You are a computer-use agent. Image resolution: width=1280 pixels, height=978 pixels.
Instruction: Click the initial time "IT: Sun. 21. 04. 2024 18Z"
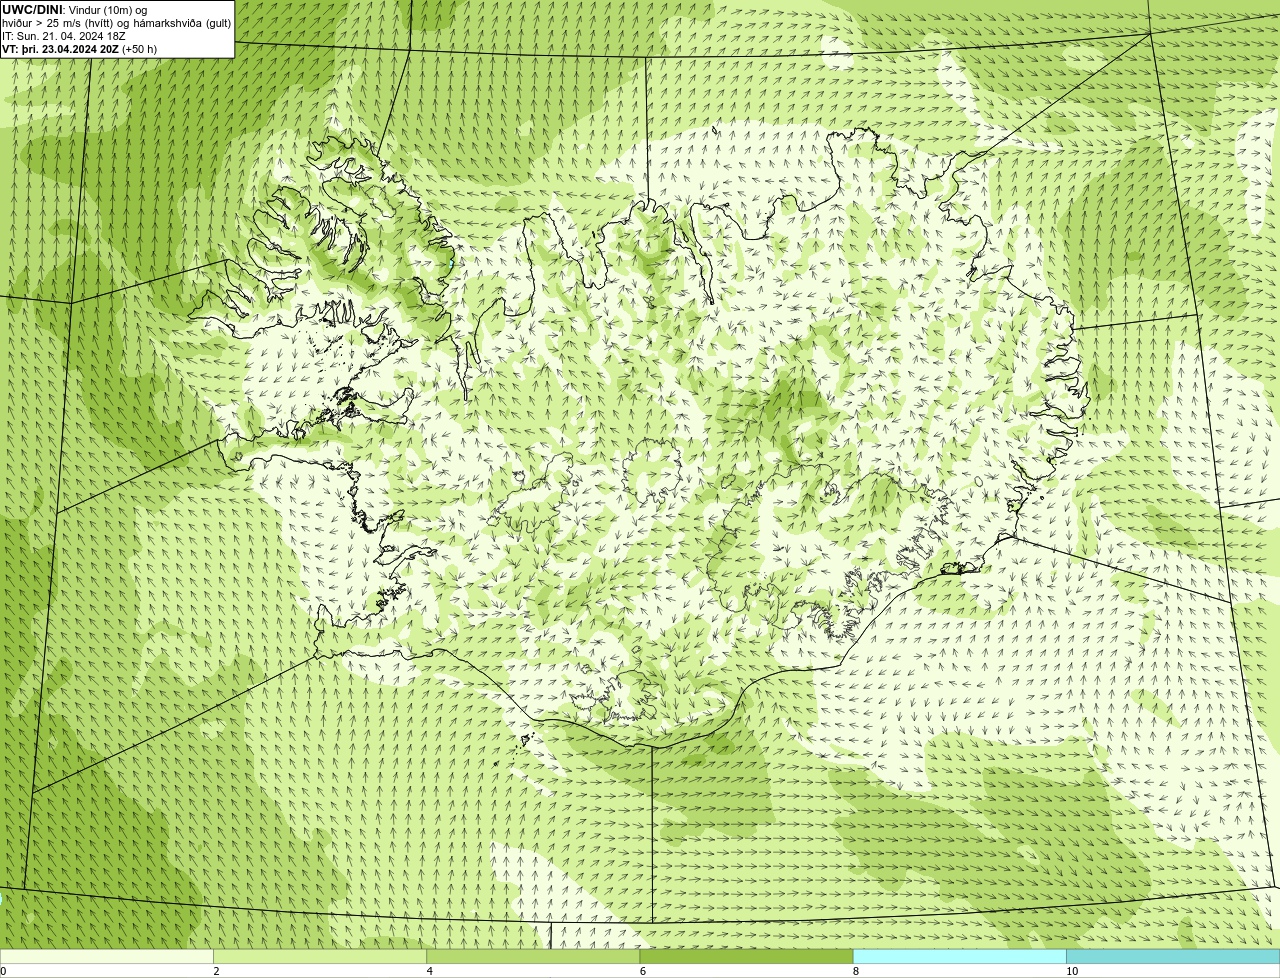(64, 36)
